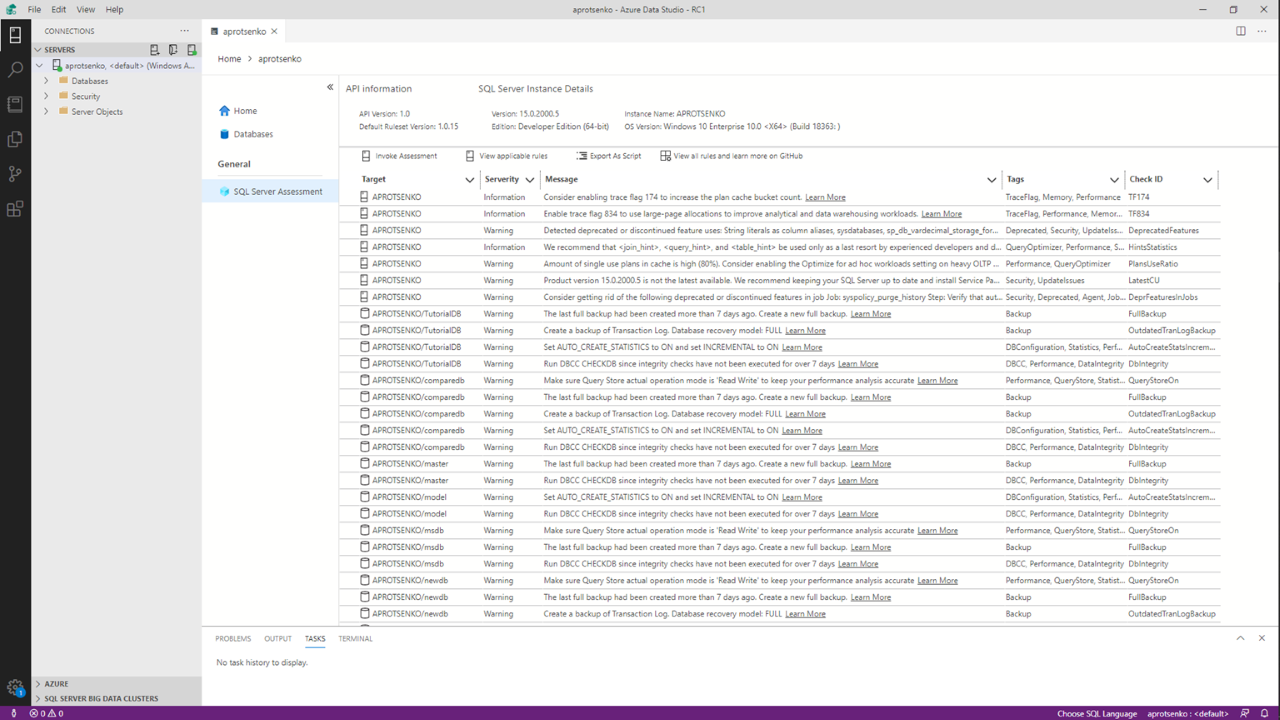The height and width of the screenshot is (720, 1280).
Task: Expand the Security tree node
Action: coord(45,96)
